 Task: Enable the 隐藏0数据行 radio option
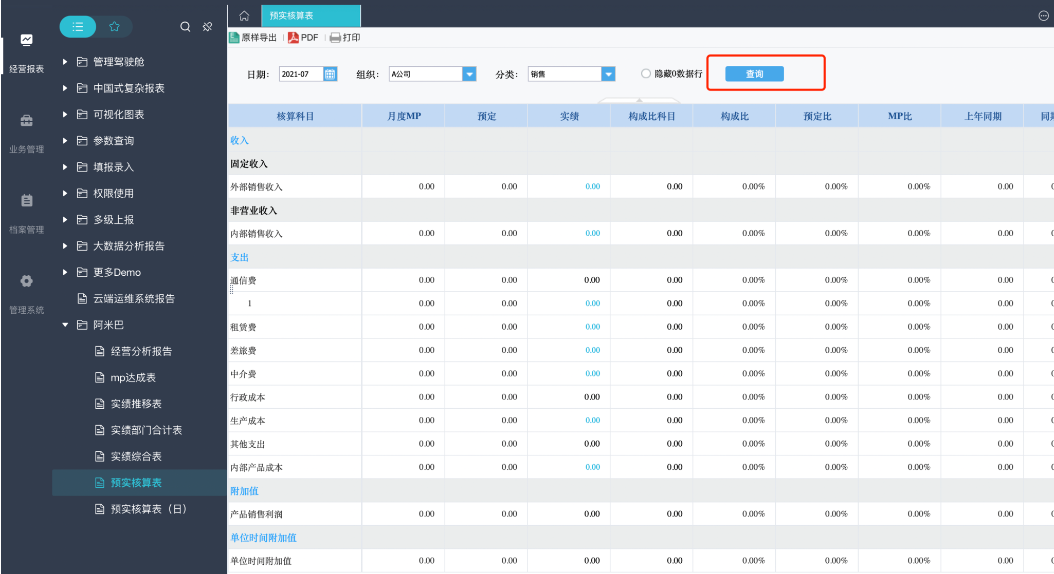pos(646,74)
